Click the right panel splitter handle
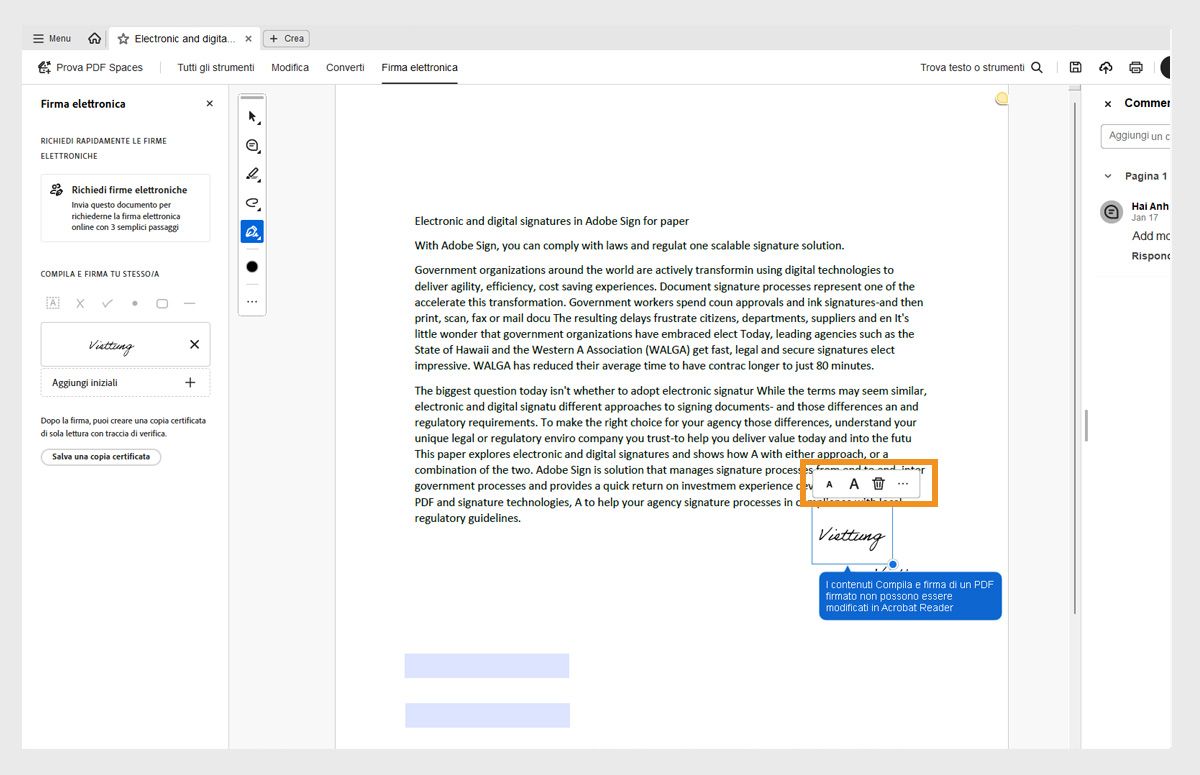The width and height of the screenshot is (1200, 775). [1086, 426]
